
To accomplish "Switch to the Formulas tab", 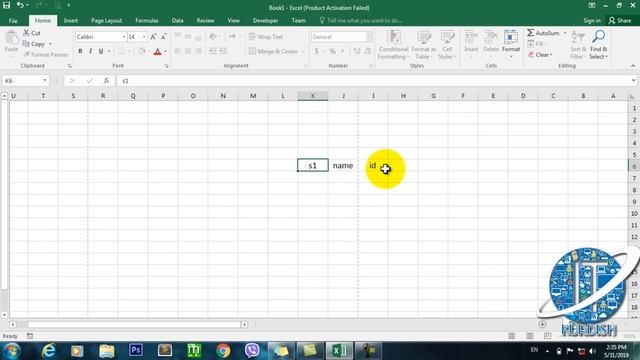I will point(147,20).
